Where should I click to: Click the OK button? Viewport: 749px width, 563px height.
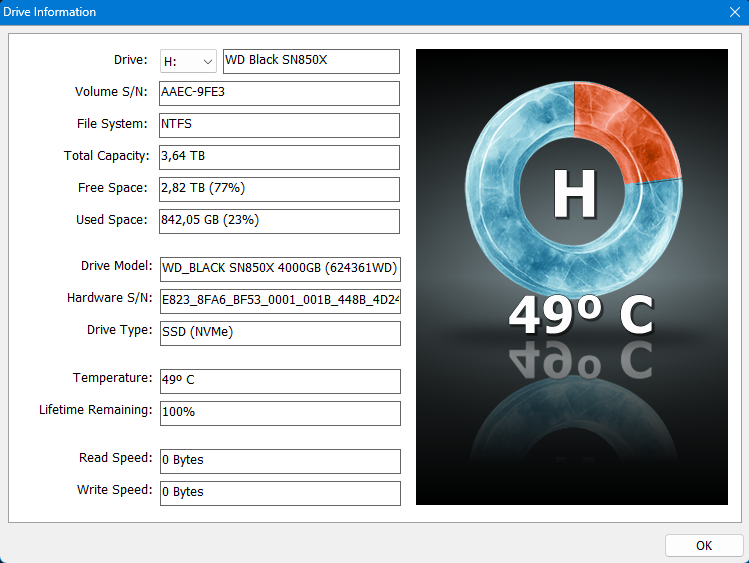point(704,545)
